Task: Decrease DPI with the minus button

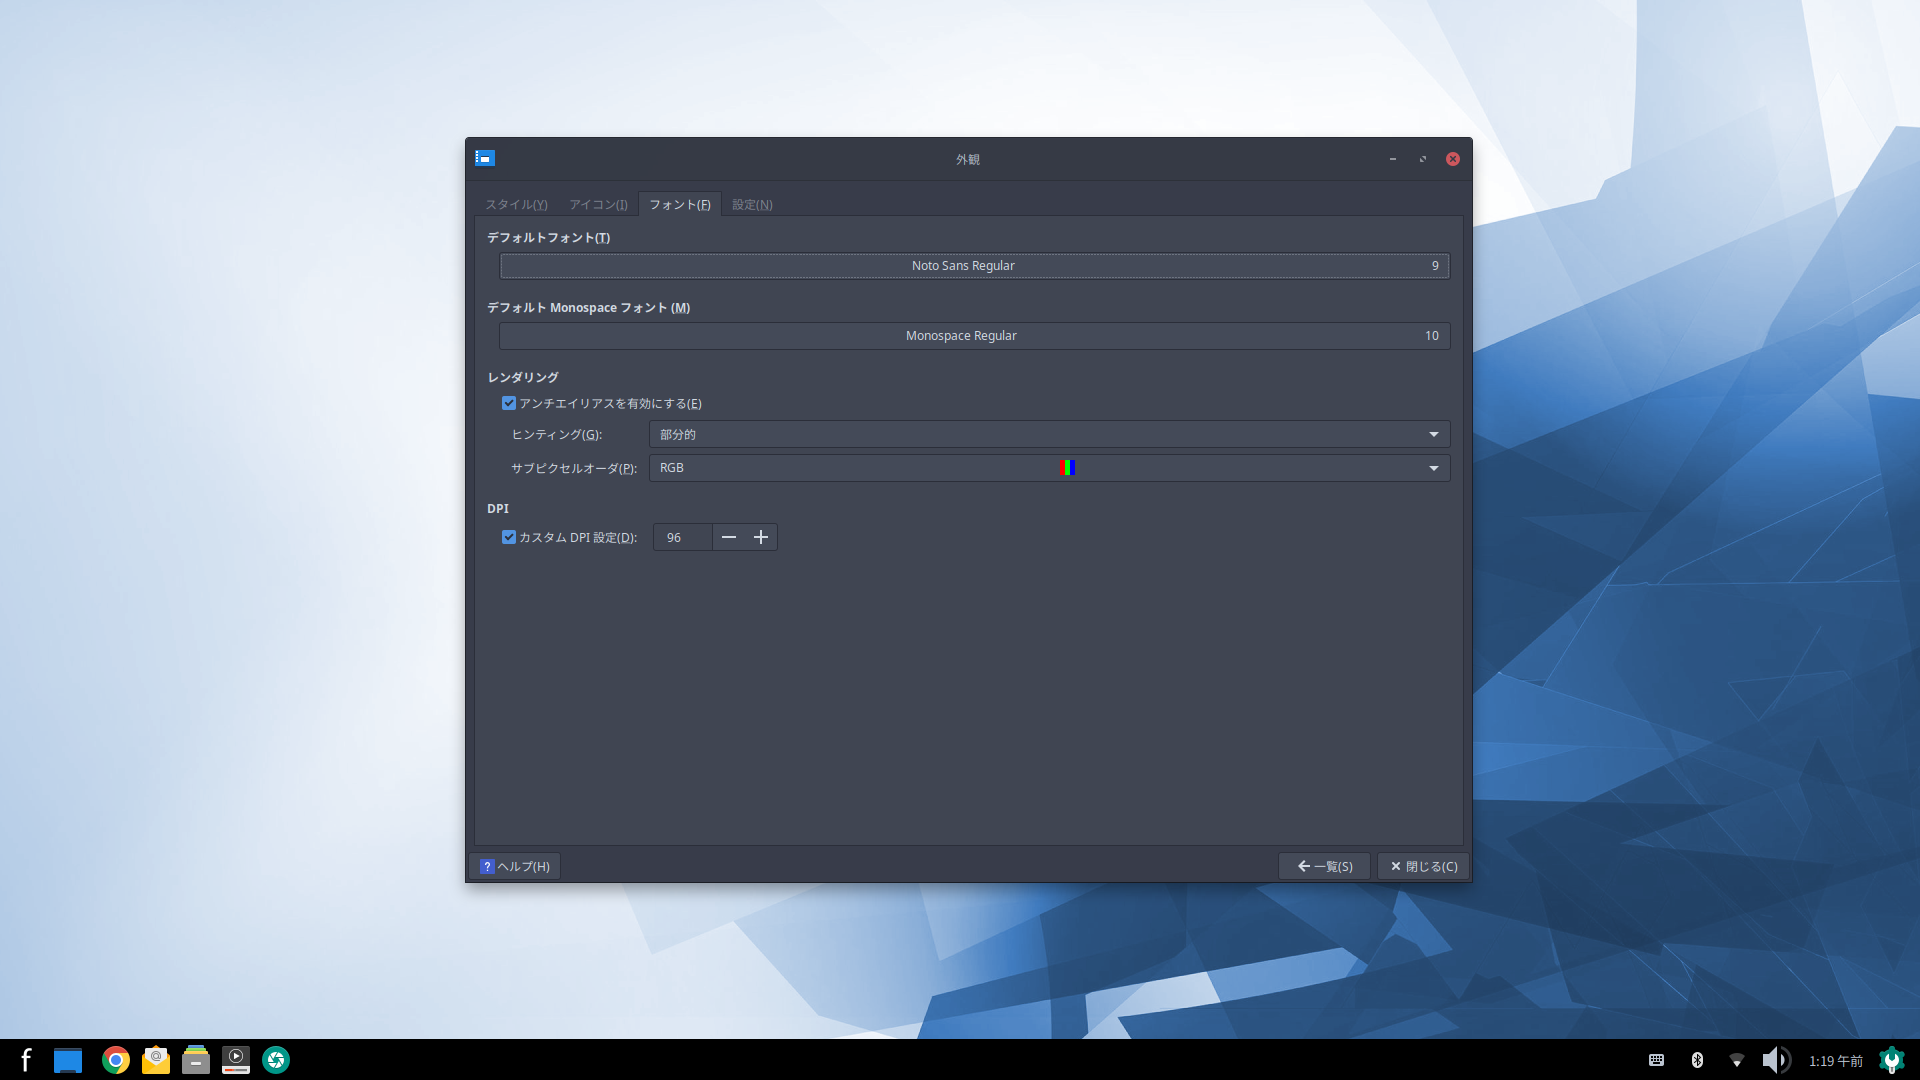Action: [729, 538]
